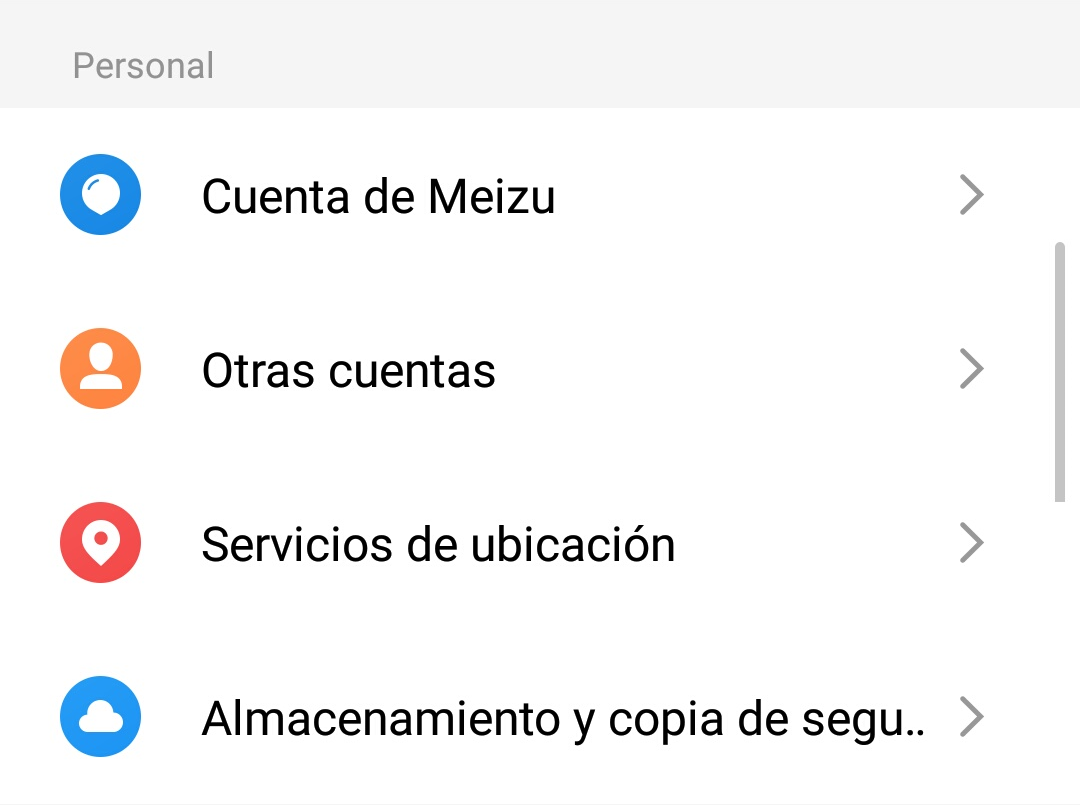This screenshot has width=1080, height=805.
Task: Expand the Cuenta de Meizu chevron arrow
Action: (971, 195)
